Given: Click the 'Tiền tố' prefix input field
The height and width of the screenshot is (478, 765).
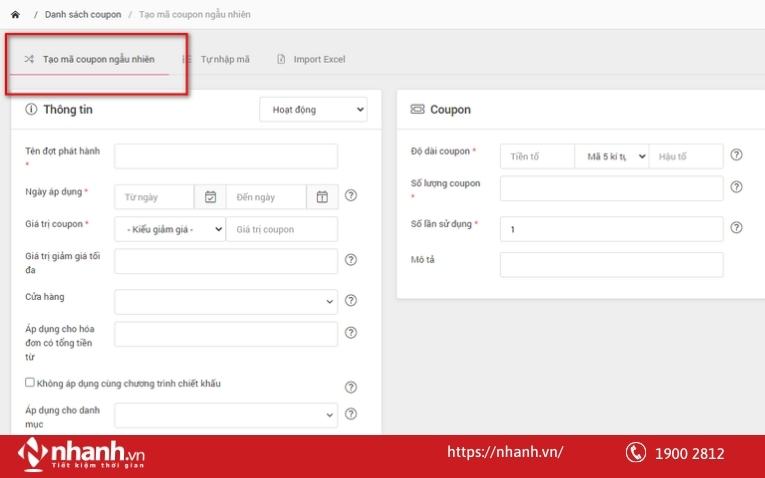Looking at the screenshot, I should tap(537, 156).
